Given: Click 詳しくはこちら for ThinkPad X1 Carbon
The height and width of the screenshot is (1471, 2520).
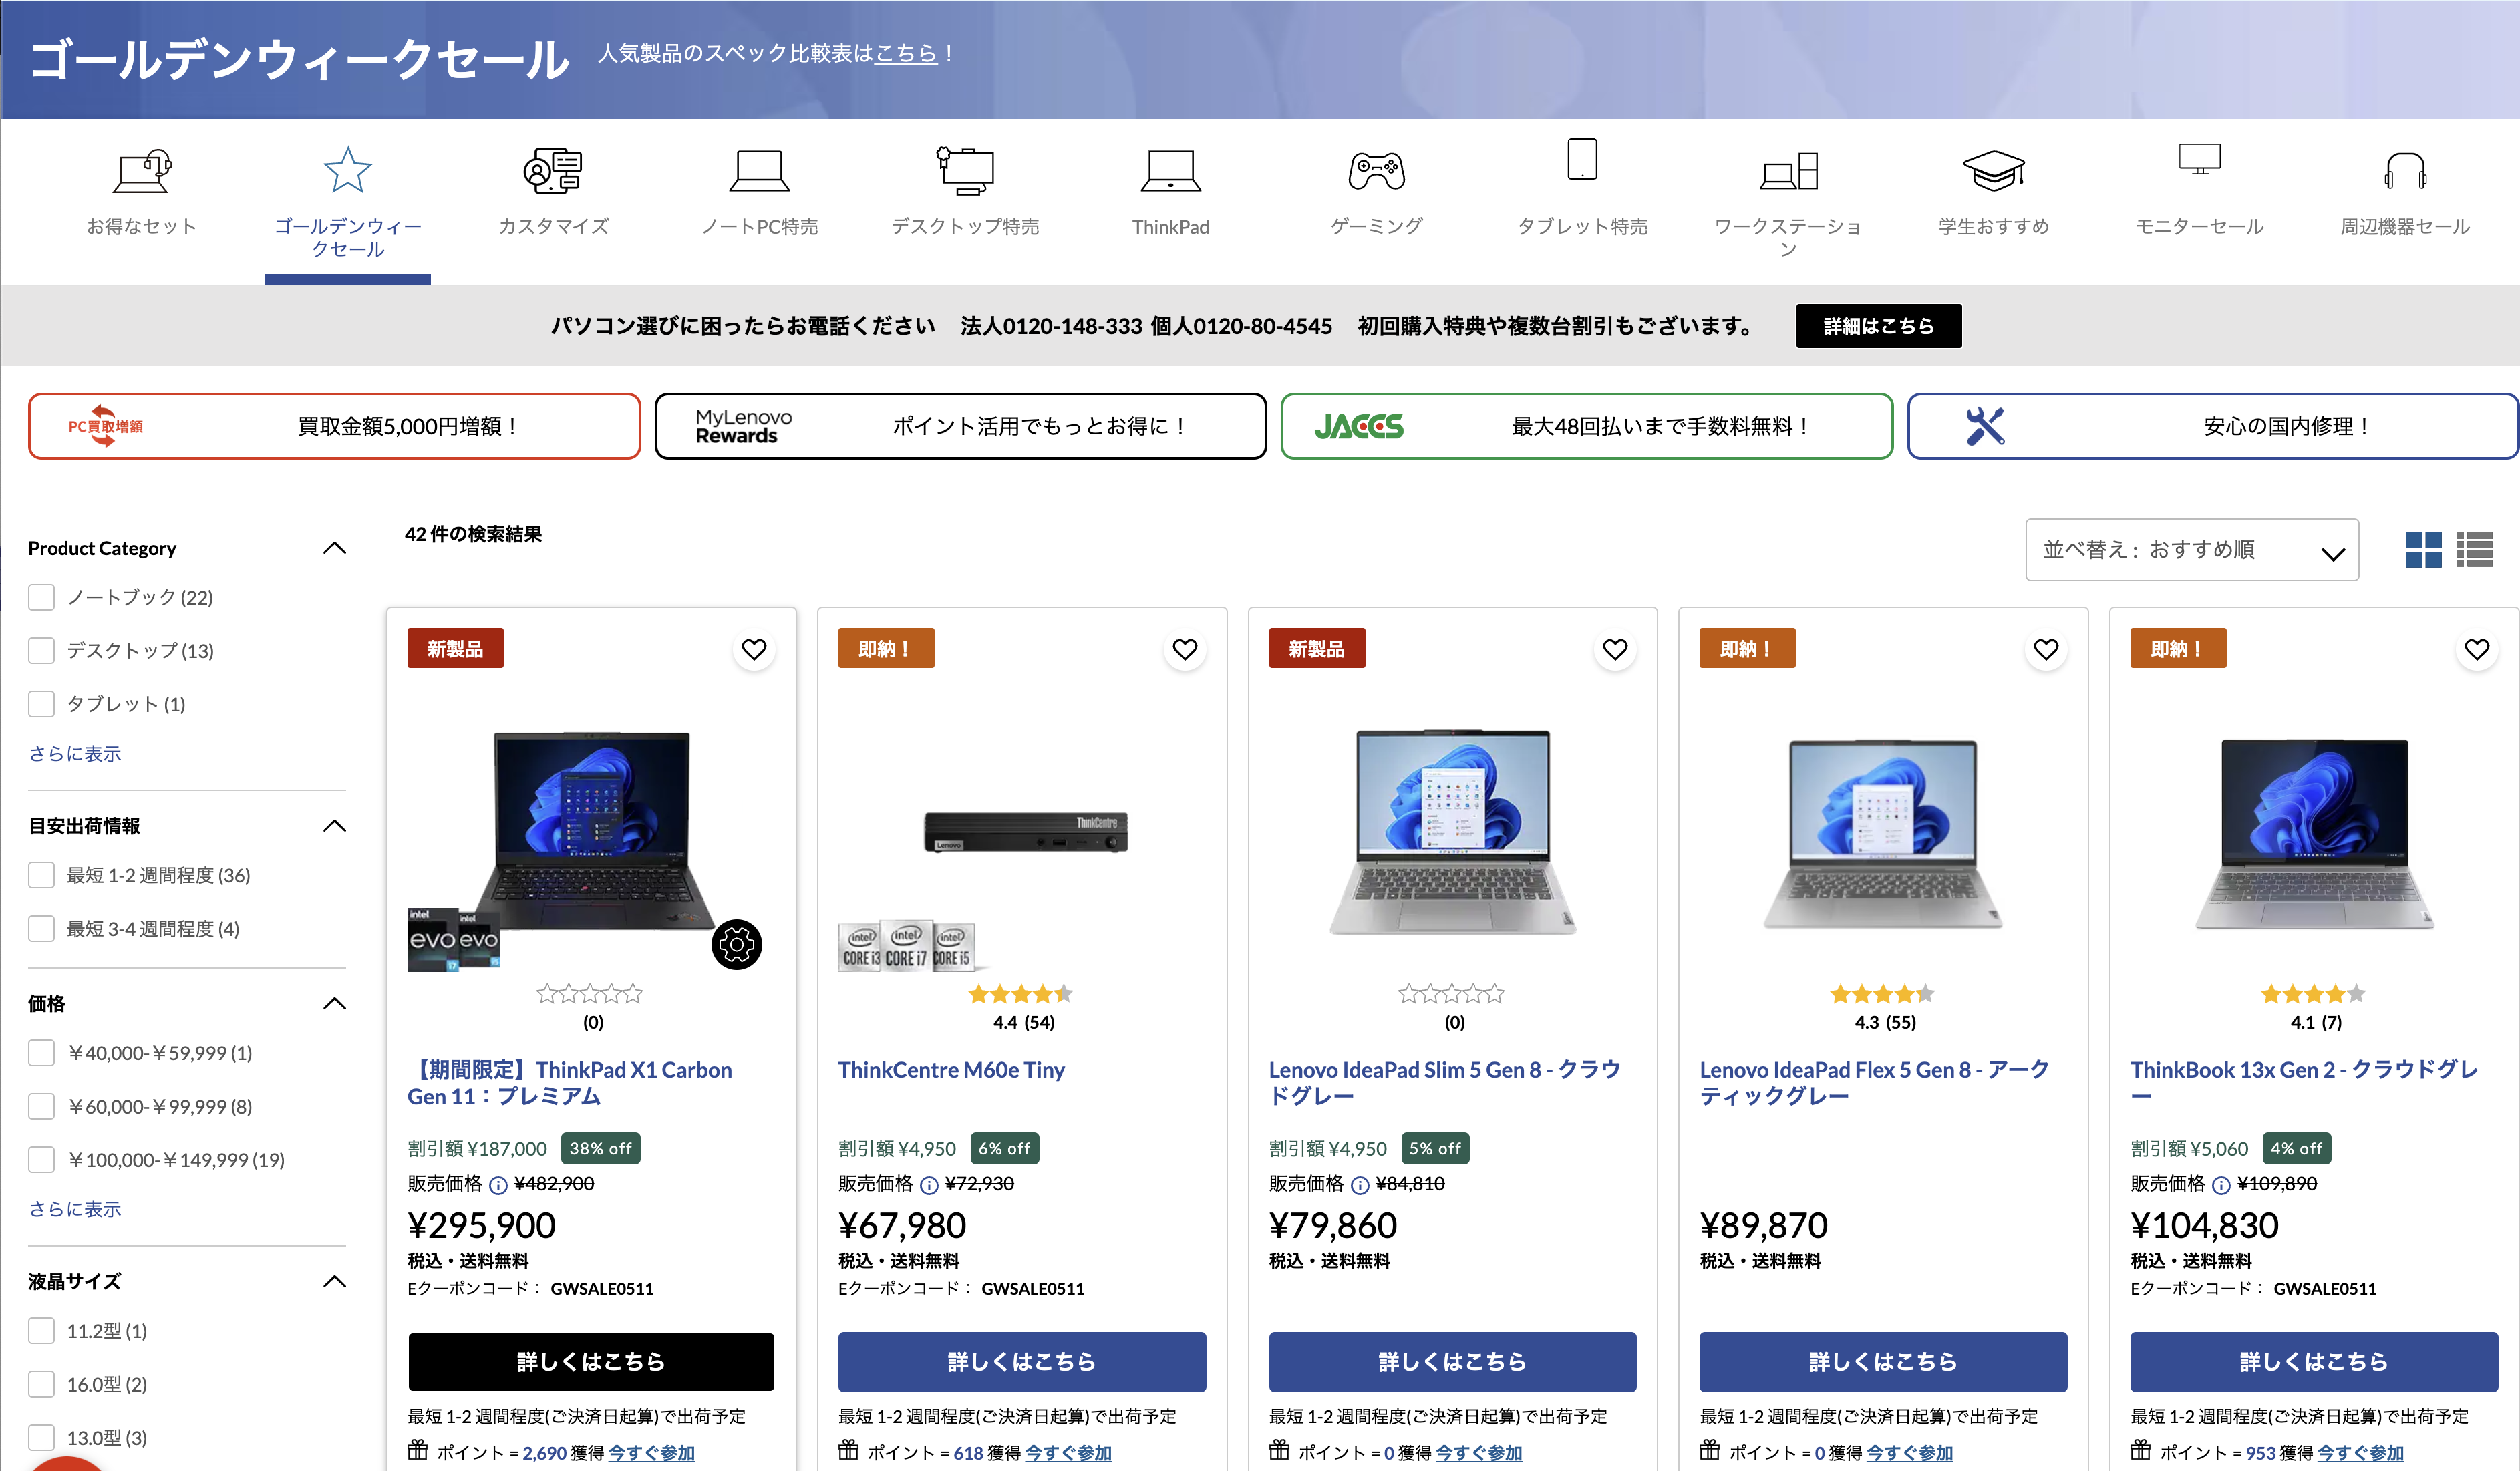Looking at the screenshot, I should 591,1361.
